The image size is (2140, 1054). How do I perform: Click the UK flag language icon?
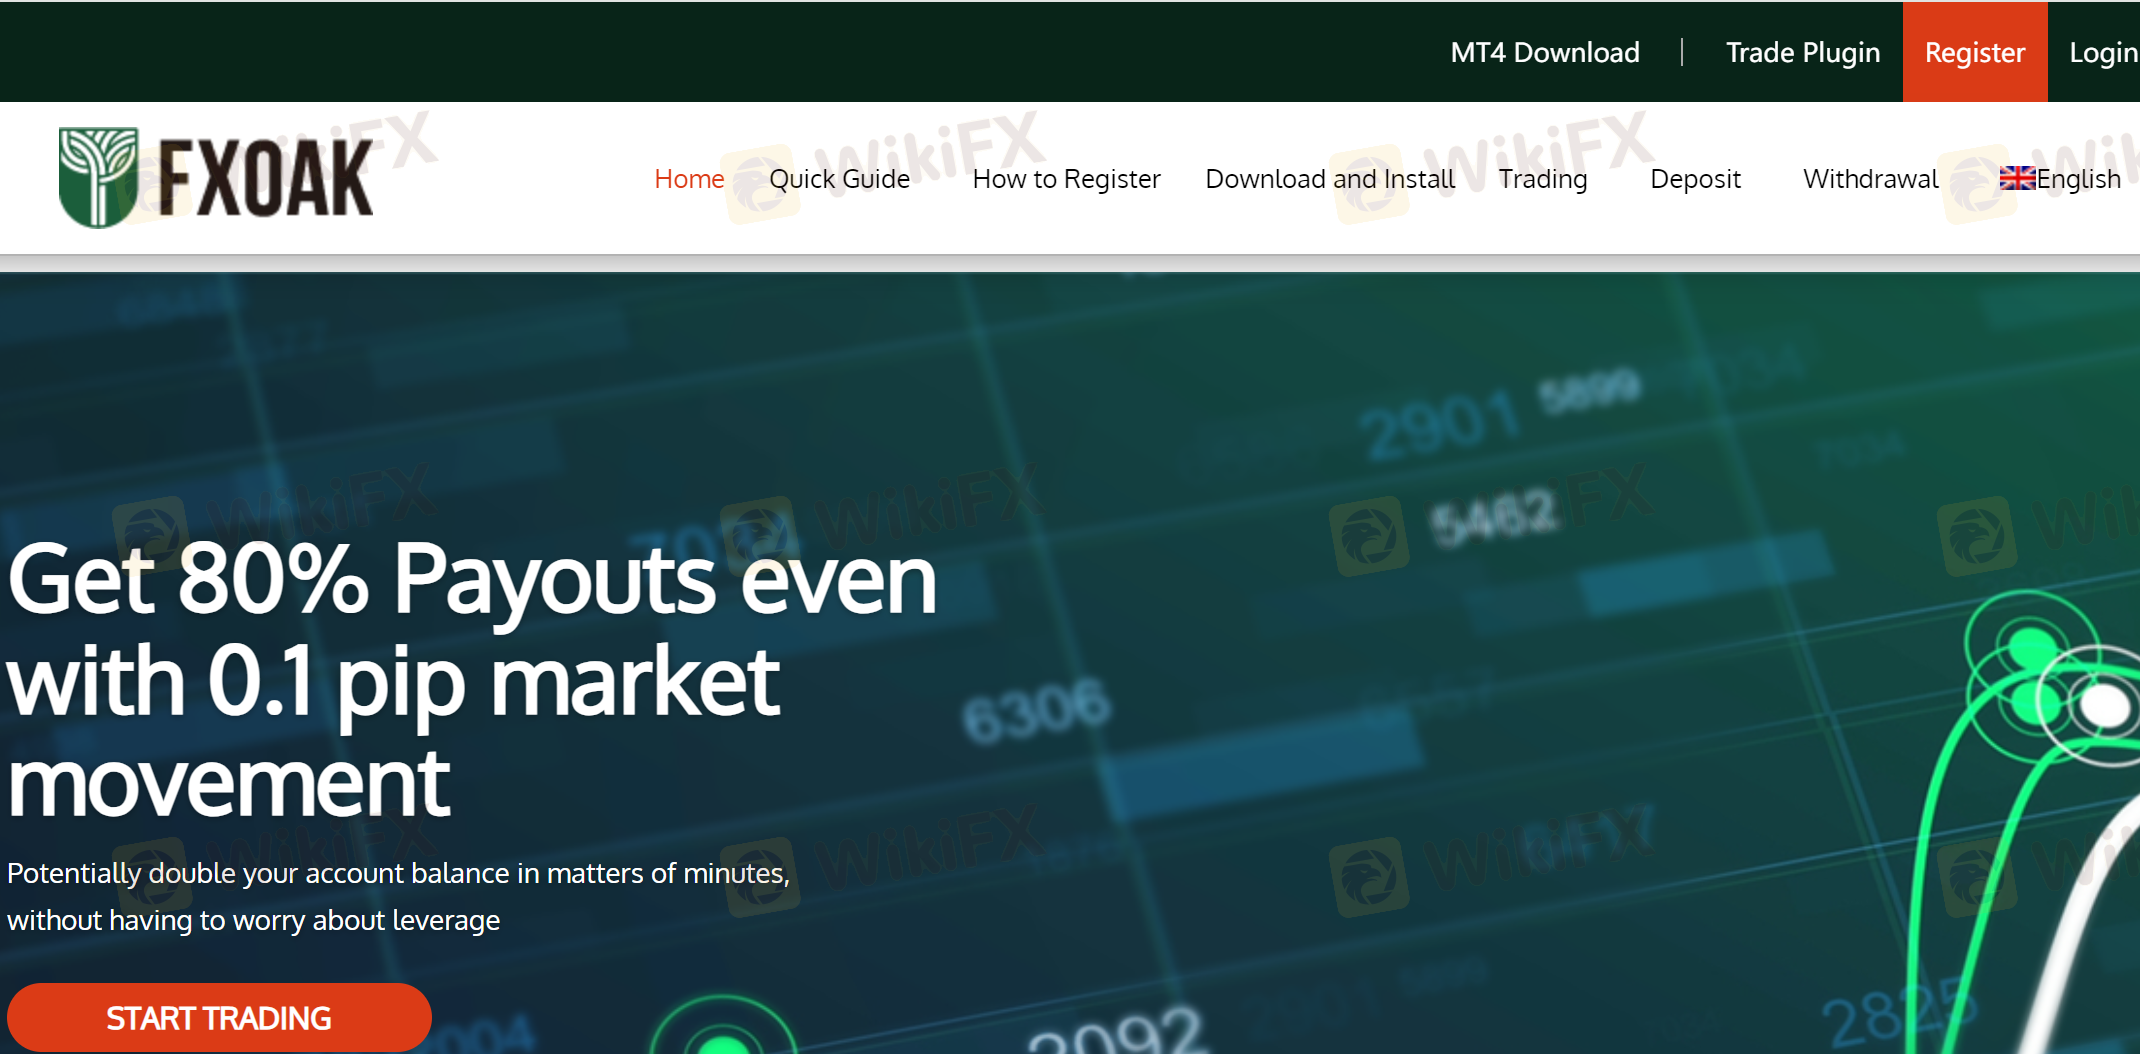click(x=2017, y=178)
